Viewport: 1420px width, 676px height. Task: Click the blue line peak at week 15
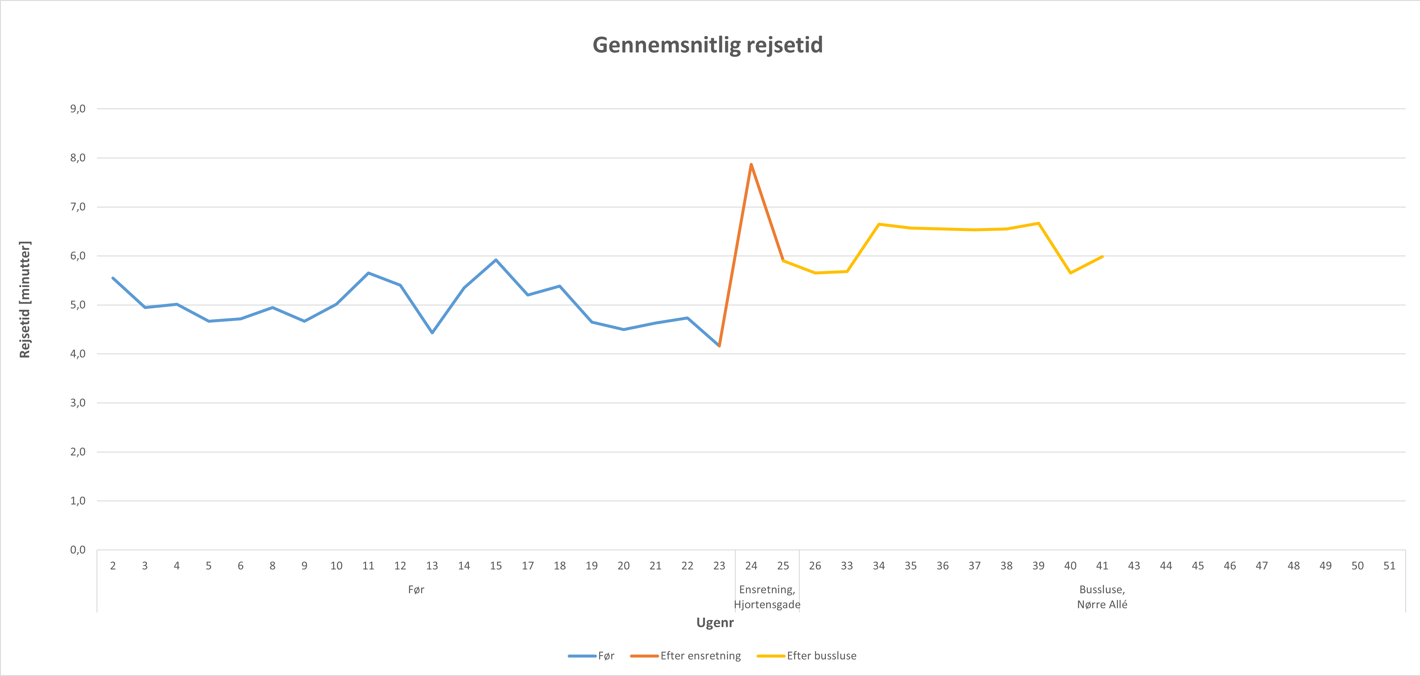496,260
